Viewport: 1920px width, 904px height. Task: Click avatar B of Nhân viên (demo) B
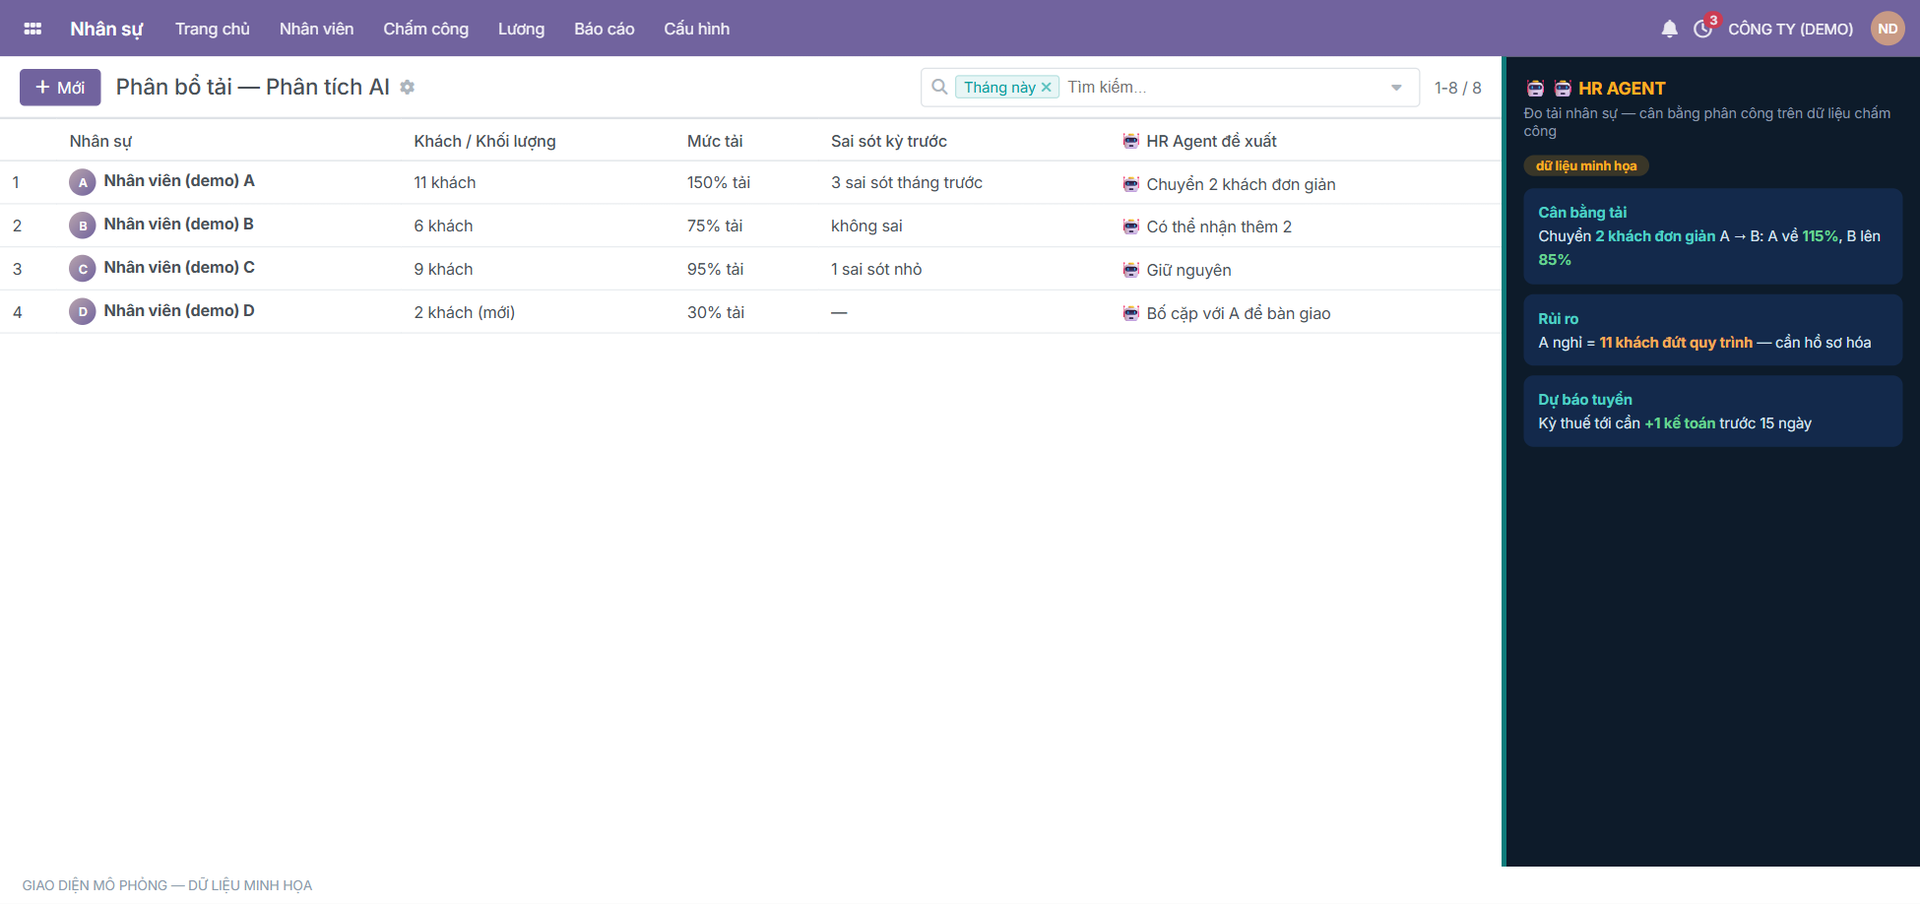(x=82, y=225)
